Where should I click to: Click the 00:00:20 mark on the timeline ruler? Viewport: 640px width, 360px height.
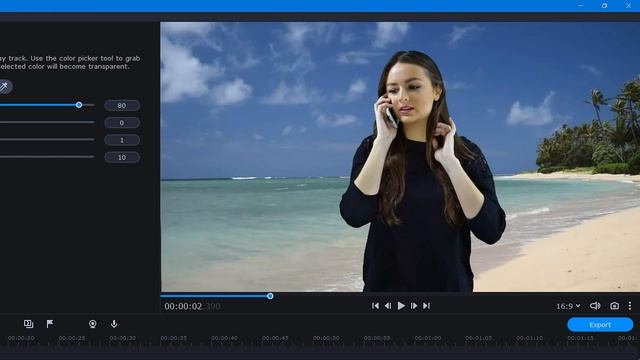click(21, 338)
